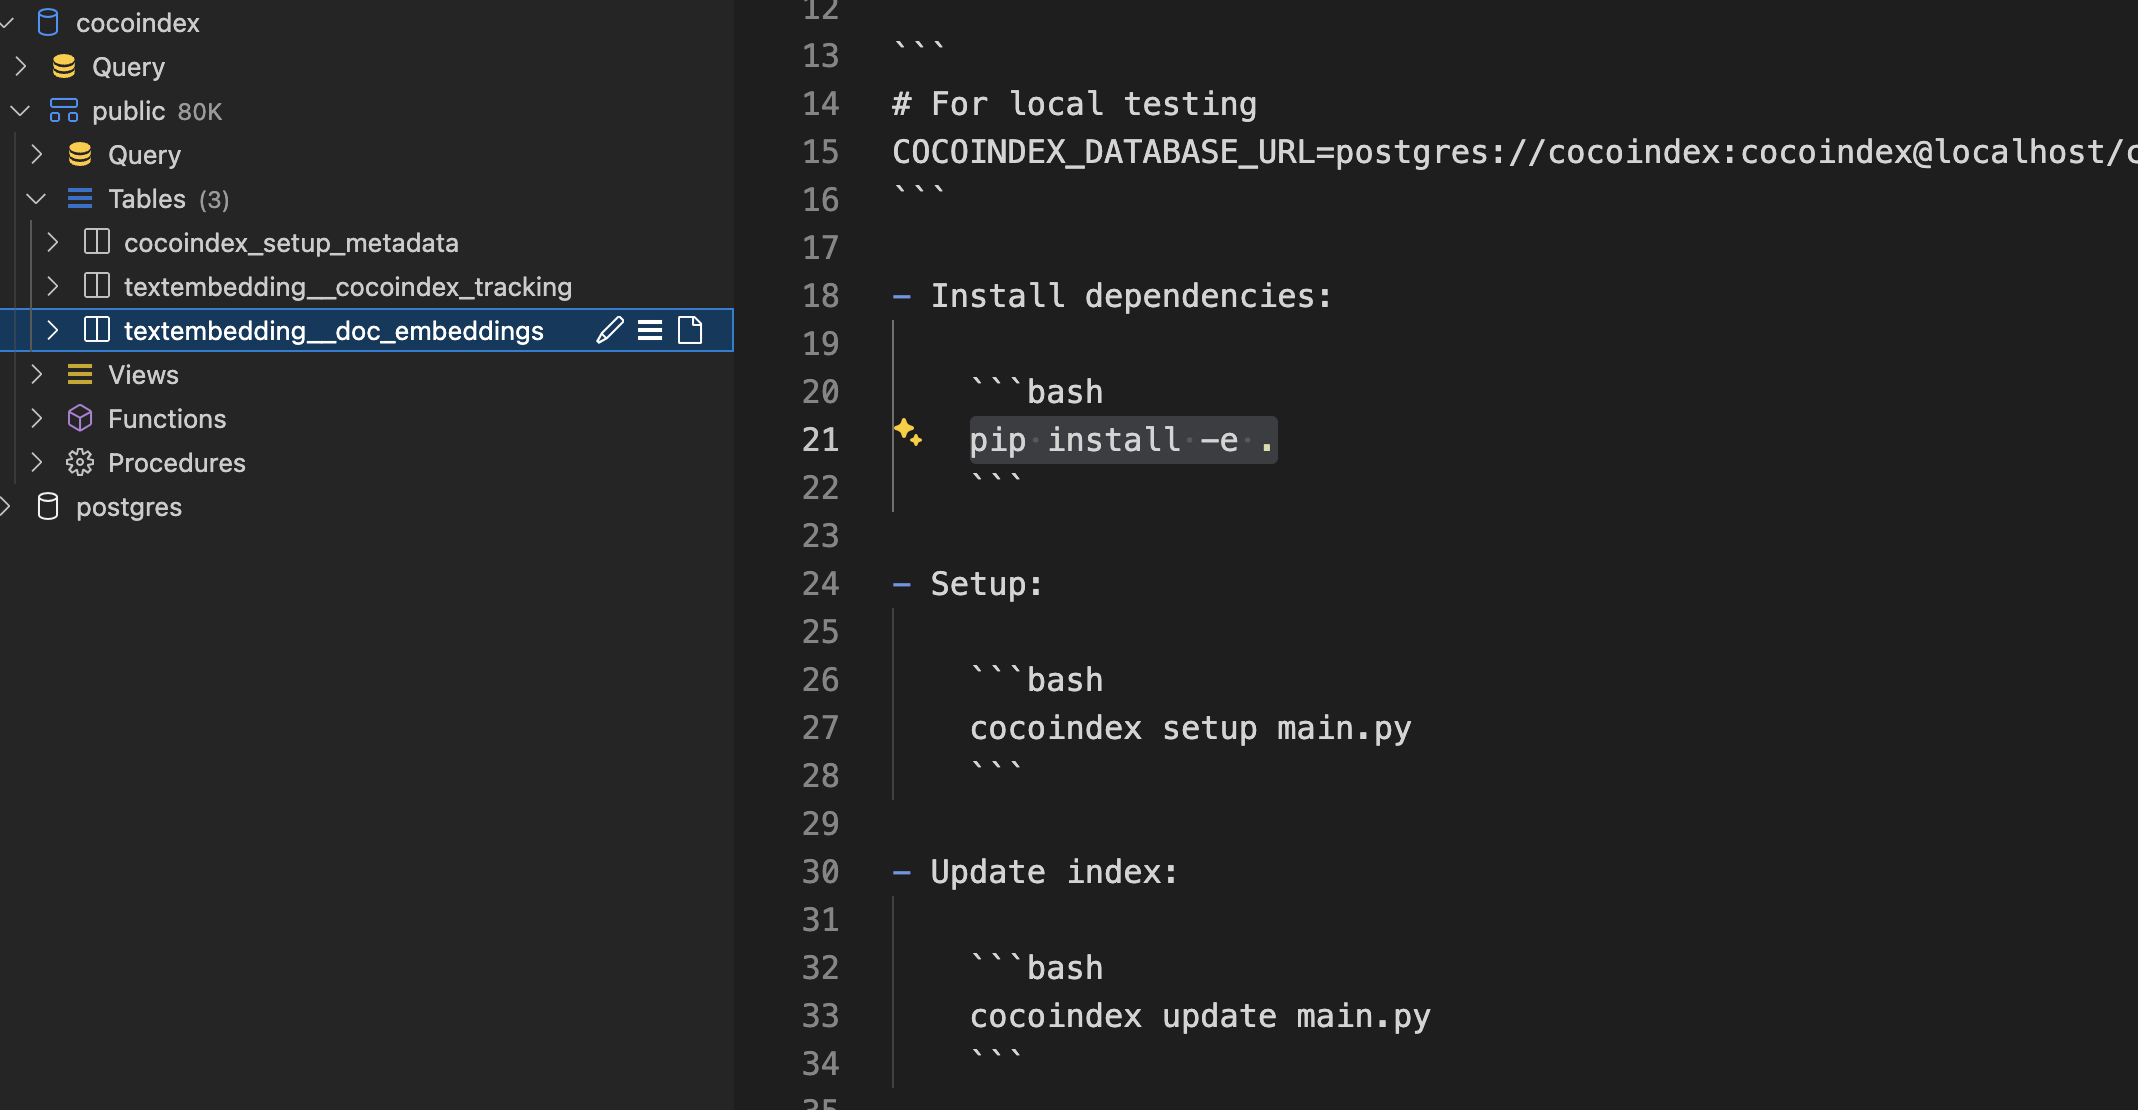The height and width of the screenshot is (1110, 2138).
Task: Click the sparkle AI icon at line 21
Action: click(x=908, y=432)
